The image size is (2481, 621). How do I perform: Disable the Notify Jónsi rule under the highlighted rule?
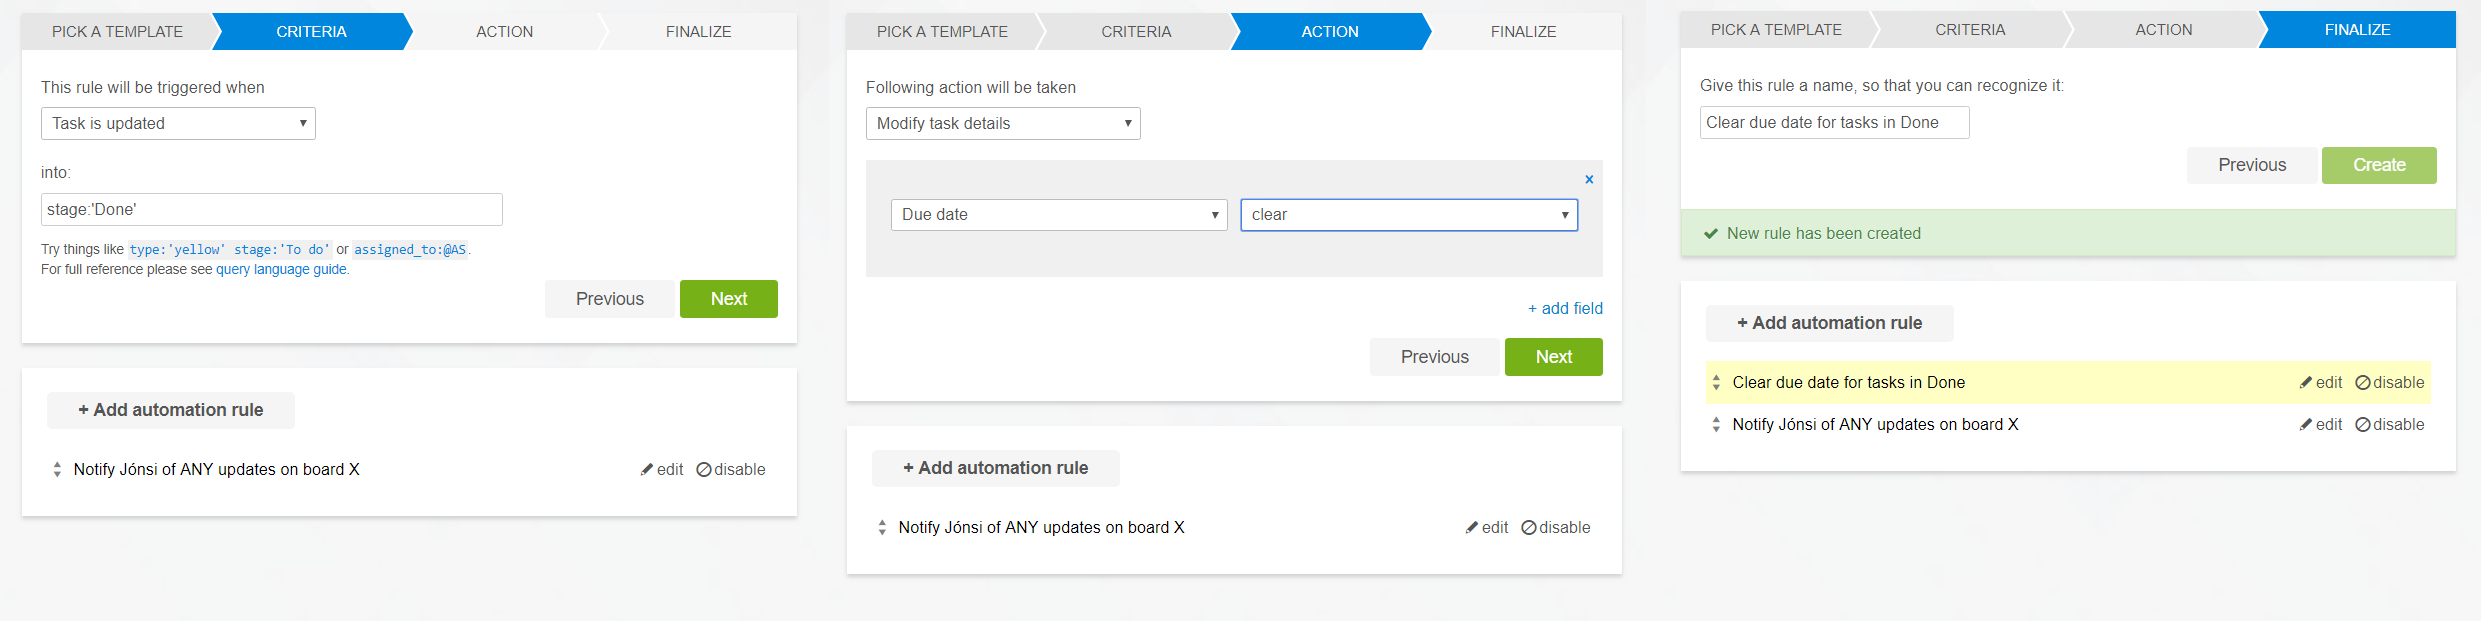2389,425
